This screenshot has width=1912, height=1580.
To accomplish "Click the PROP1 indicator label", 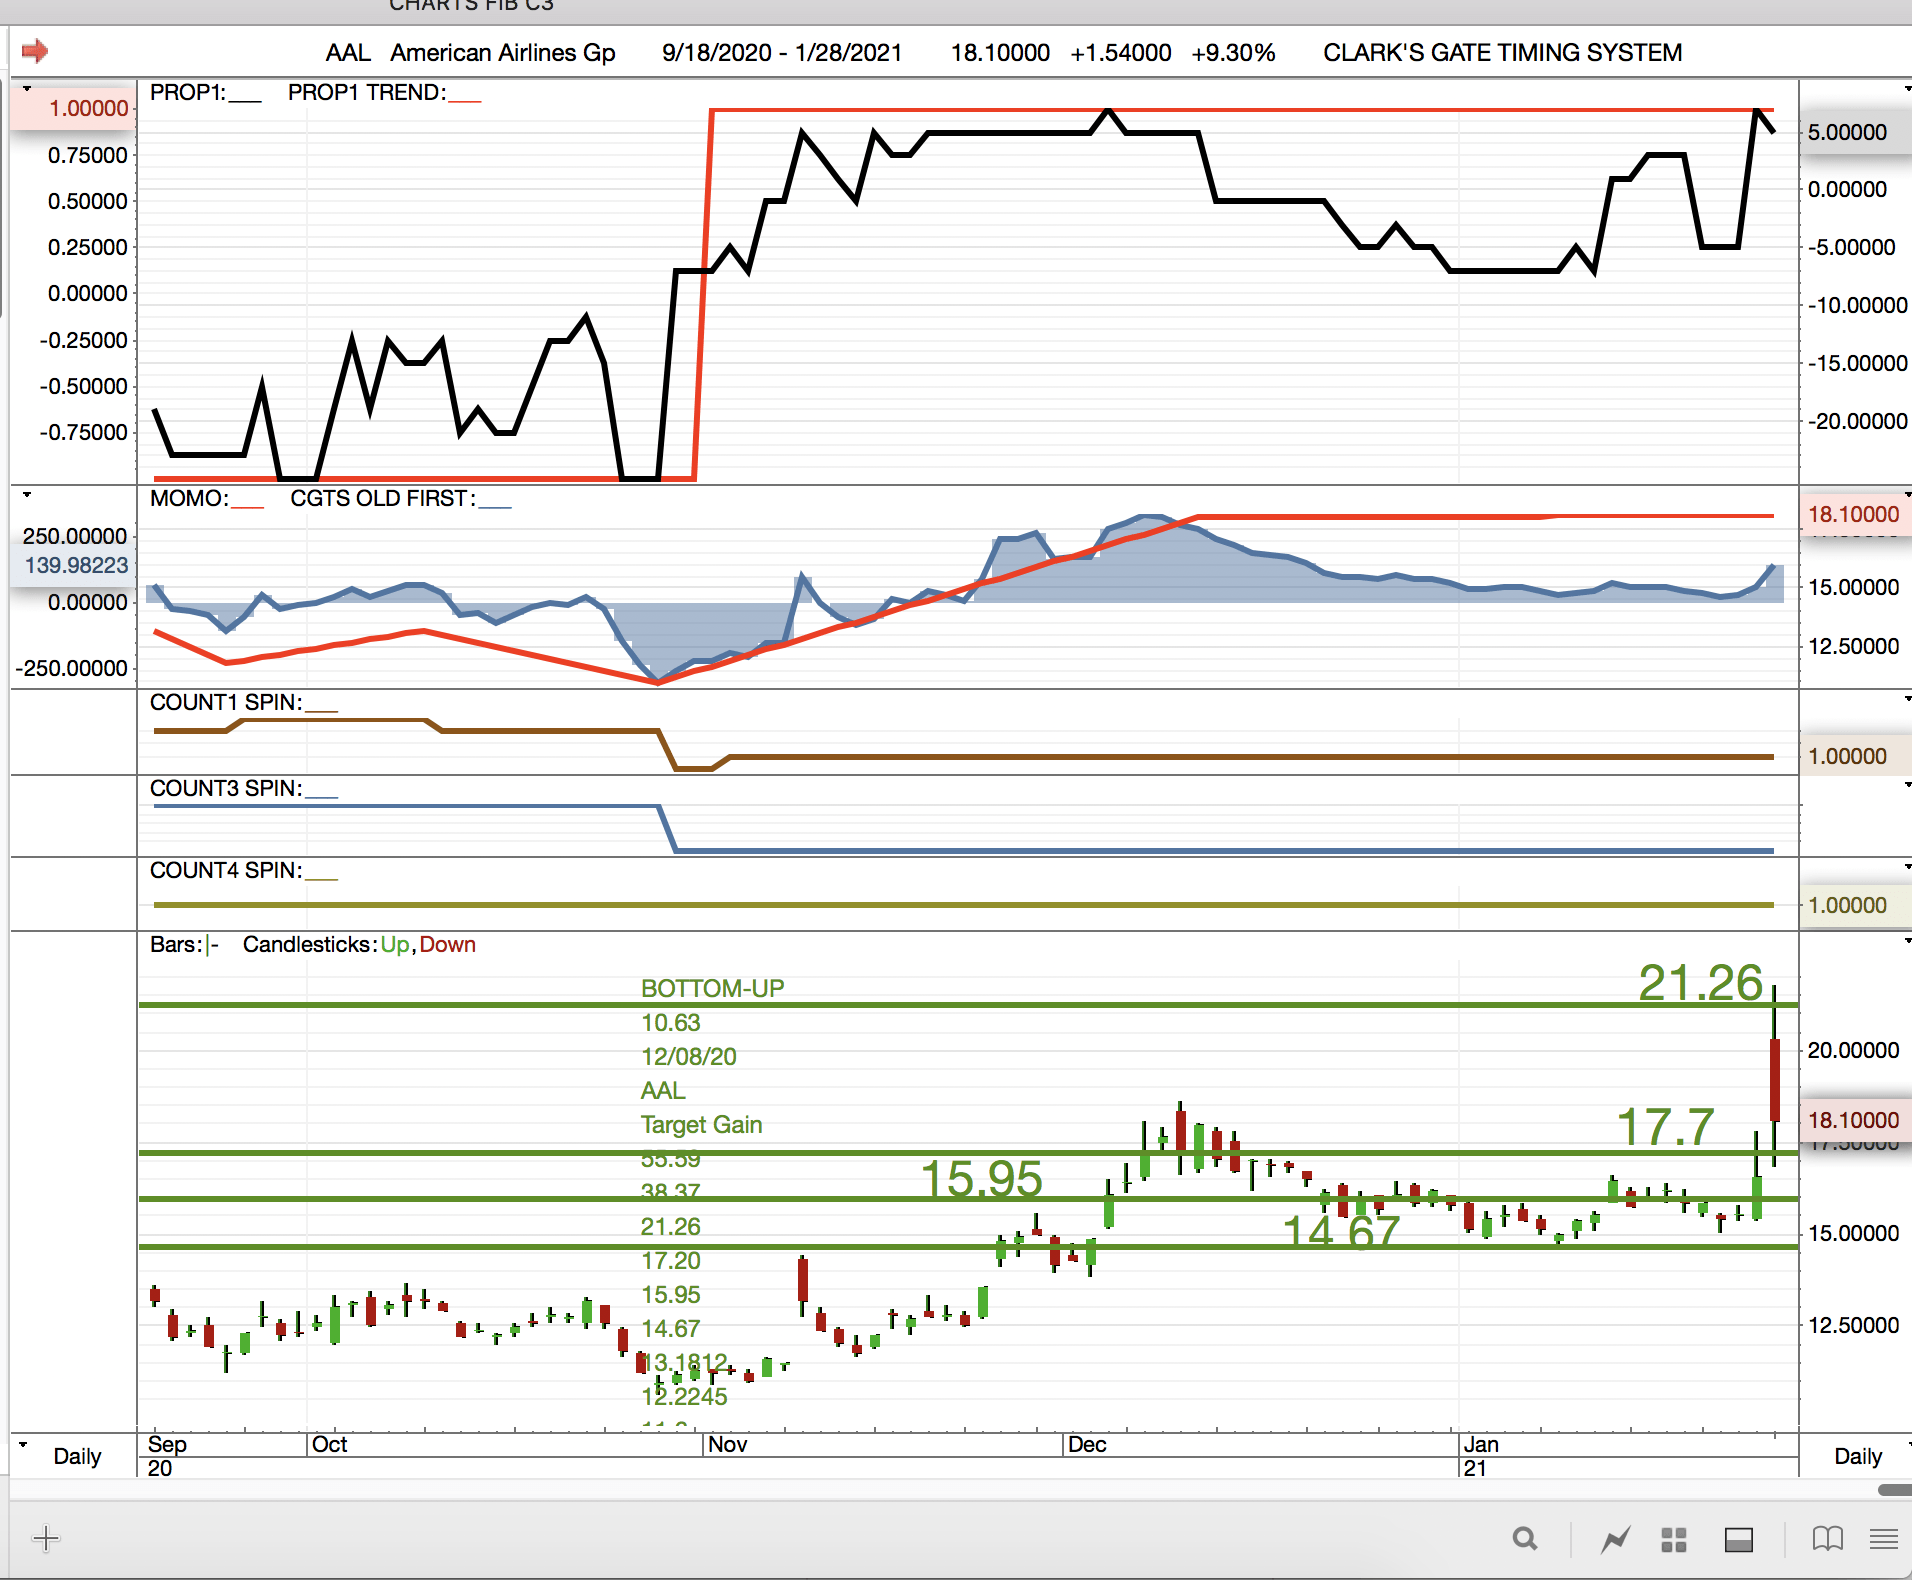I will click(188, 92).
